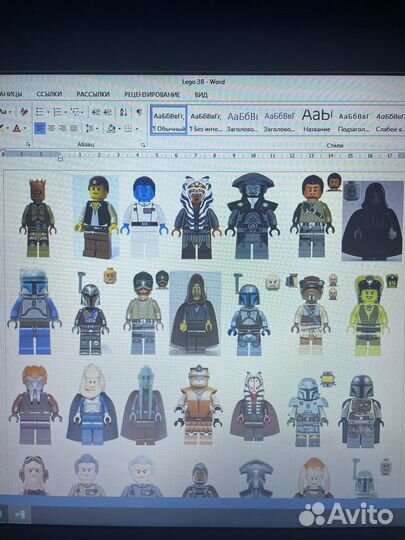Apply the Название title style
The image size is (405, 540).
316,121
